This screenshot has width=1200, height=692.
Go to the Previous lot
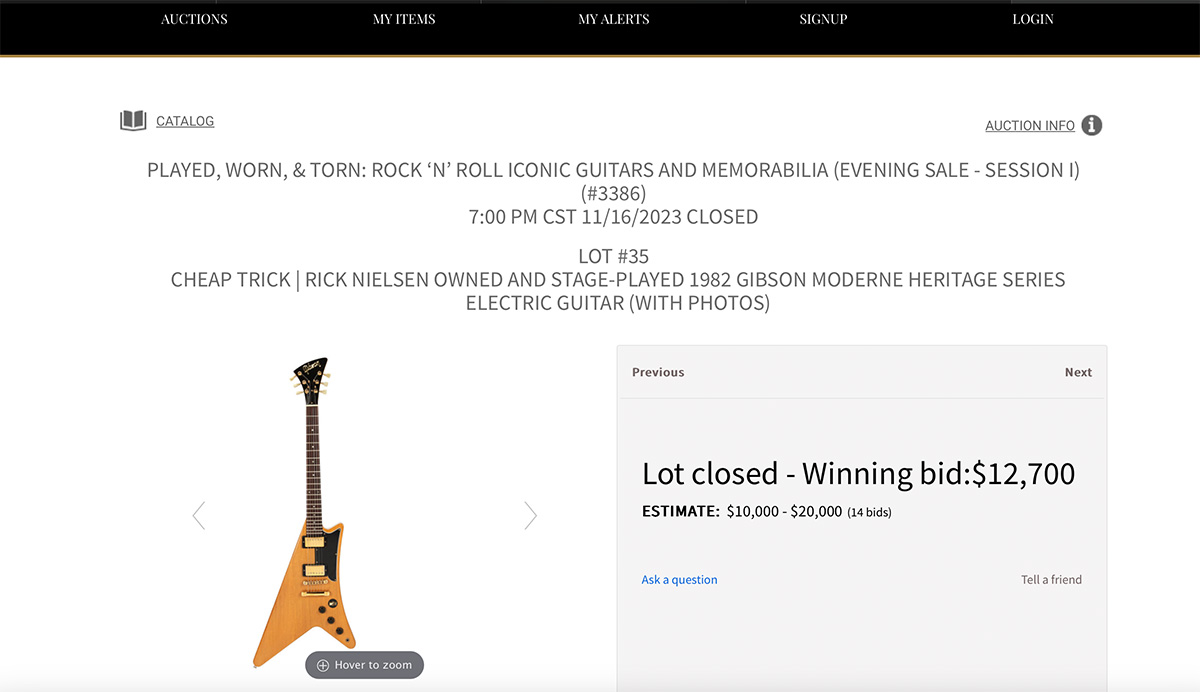tap(658, 372)
